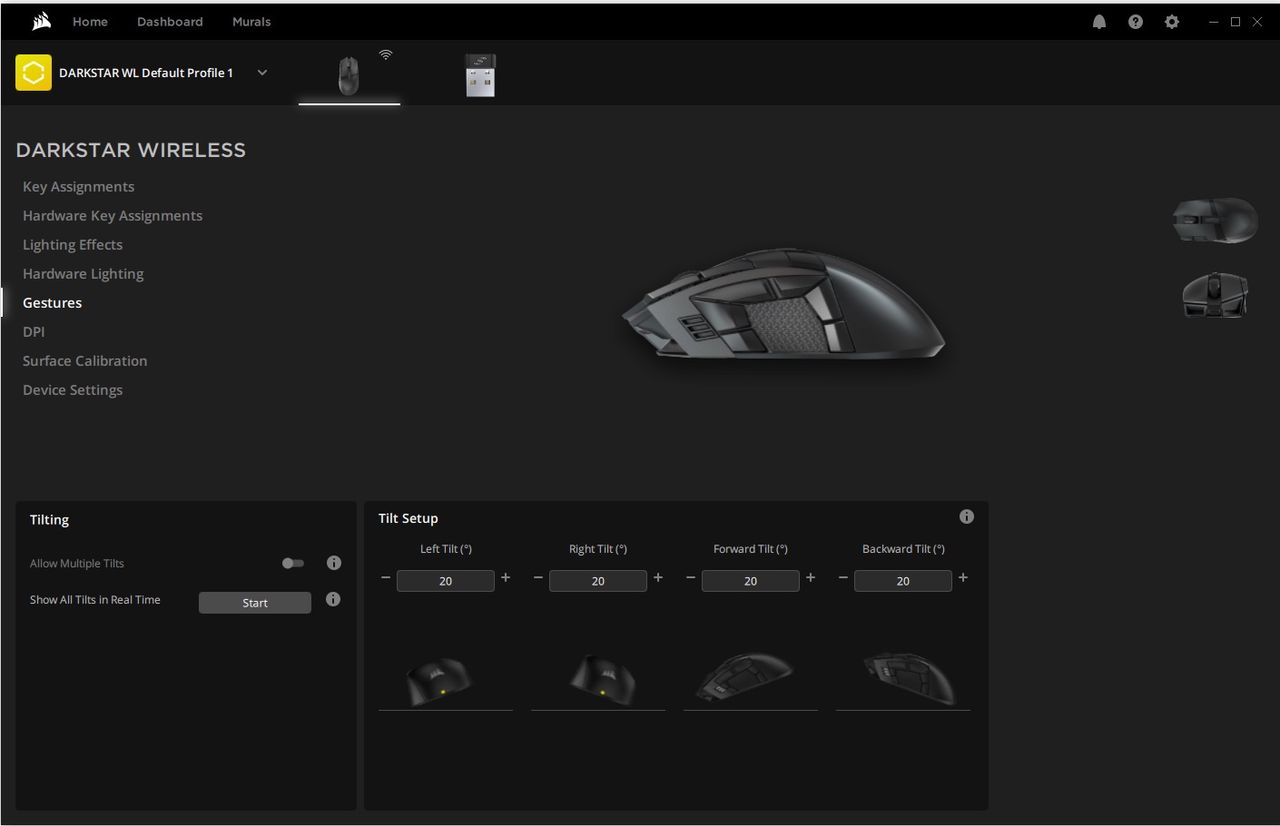Decrease Left Tilt angle with minus
1280x826 pixels.
[x=386, y=578]
